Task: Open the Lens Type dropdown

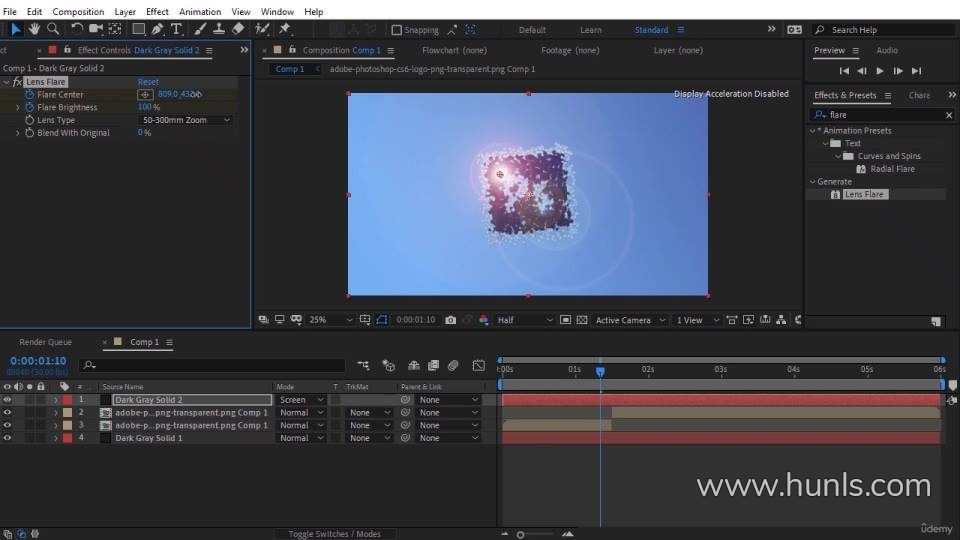Action: coord(186,120)
